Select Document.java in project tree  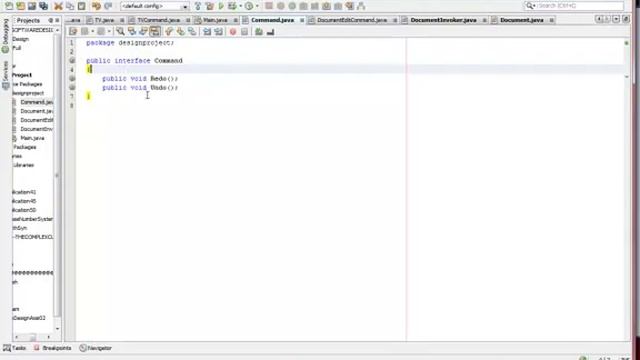point(36,111)
